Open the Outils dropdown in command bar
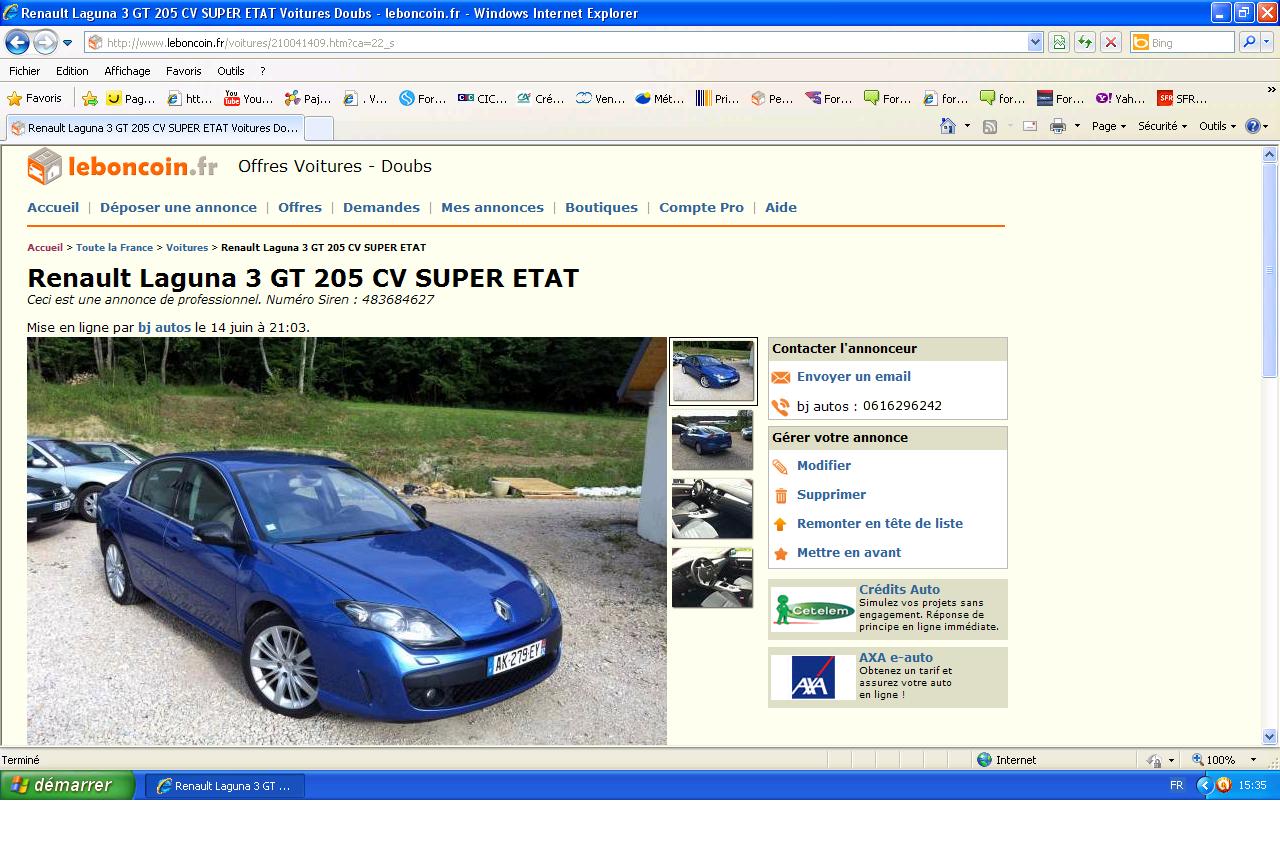Image resolution: width=1280 pixels, height=857 pixels. coord(1217,126)
